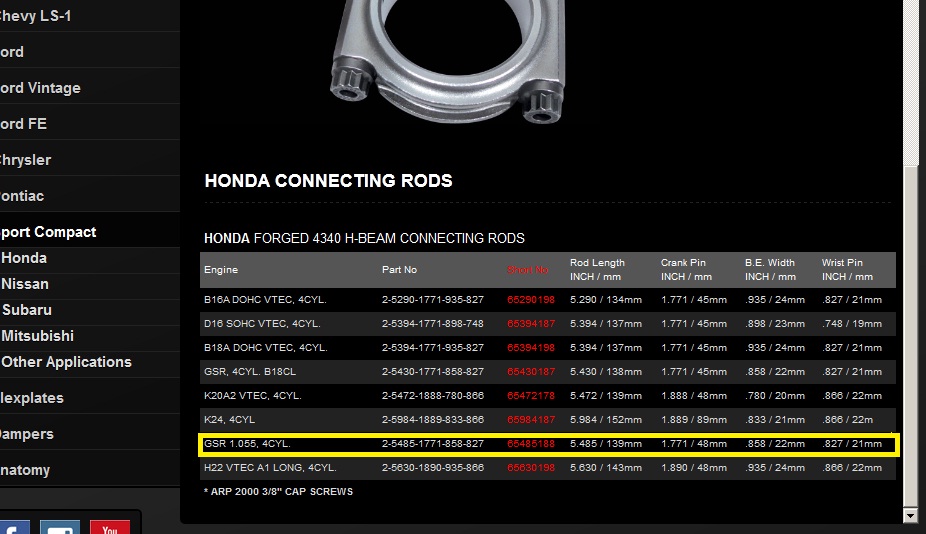Open the Ford FE sidebar link

[24, 124]
